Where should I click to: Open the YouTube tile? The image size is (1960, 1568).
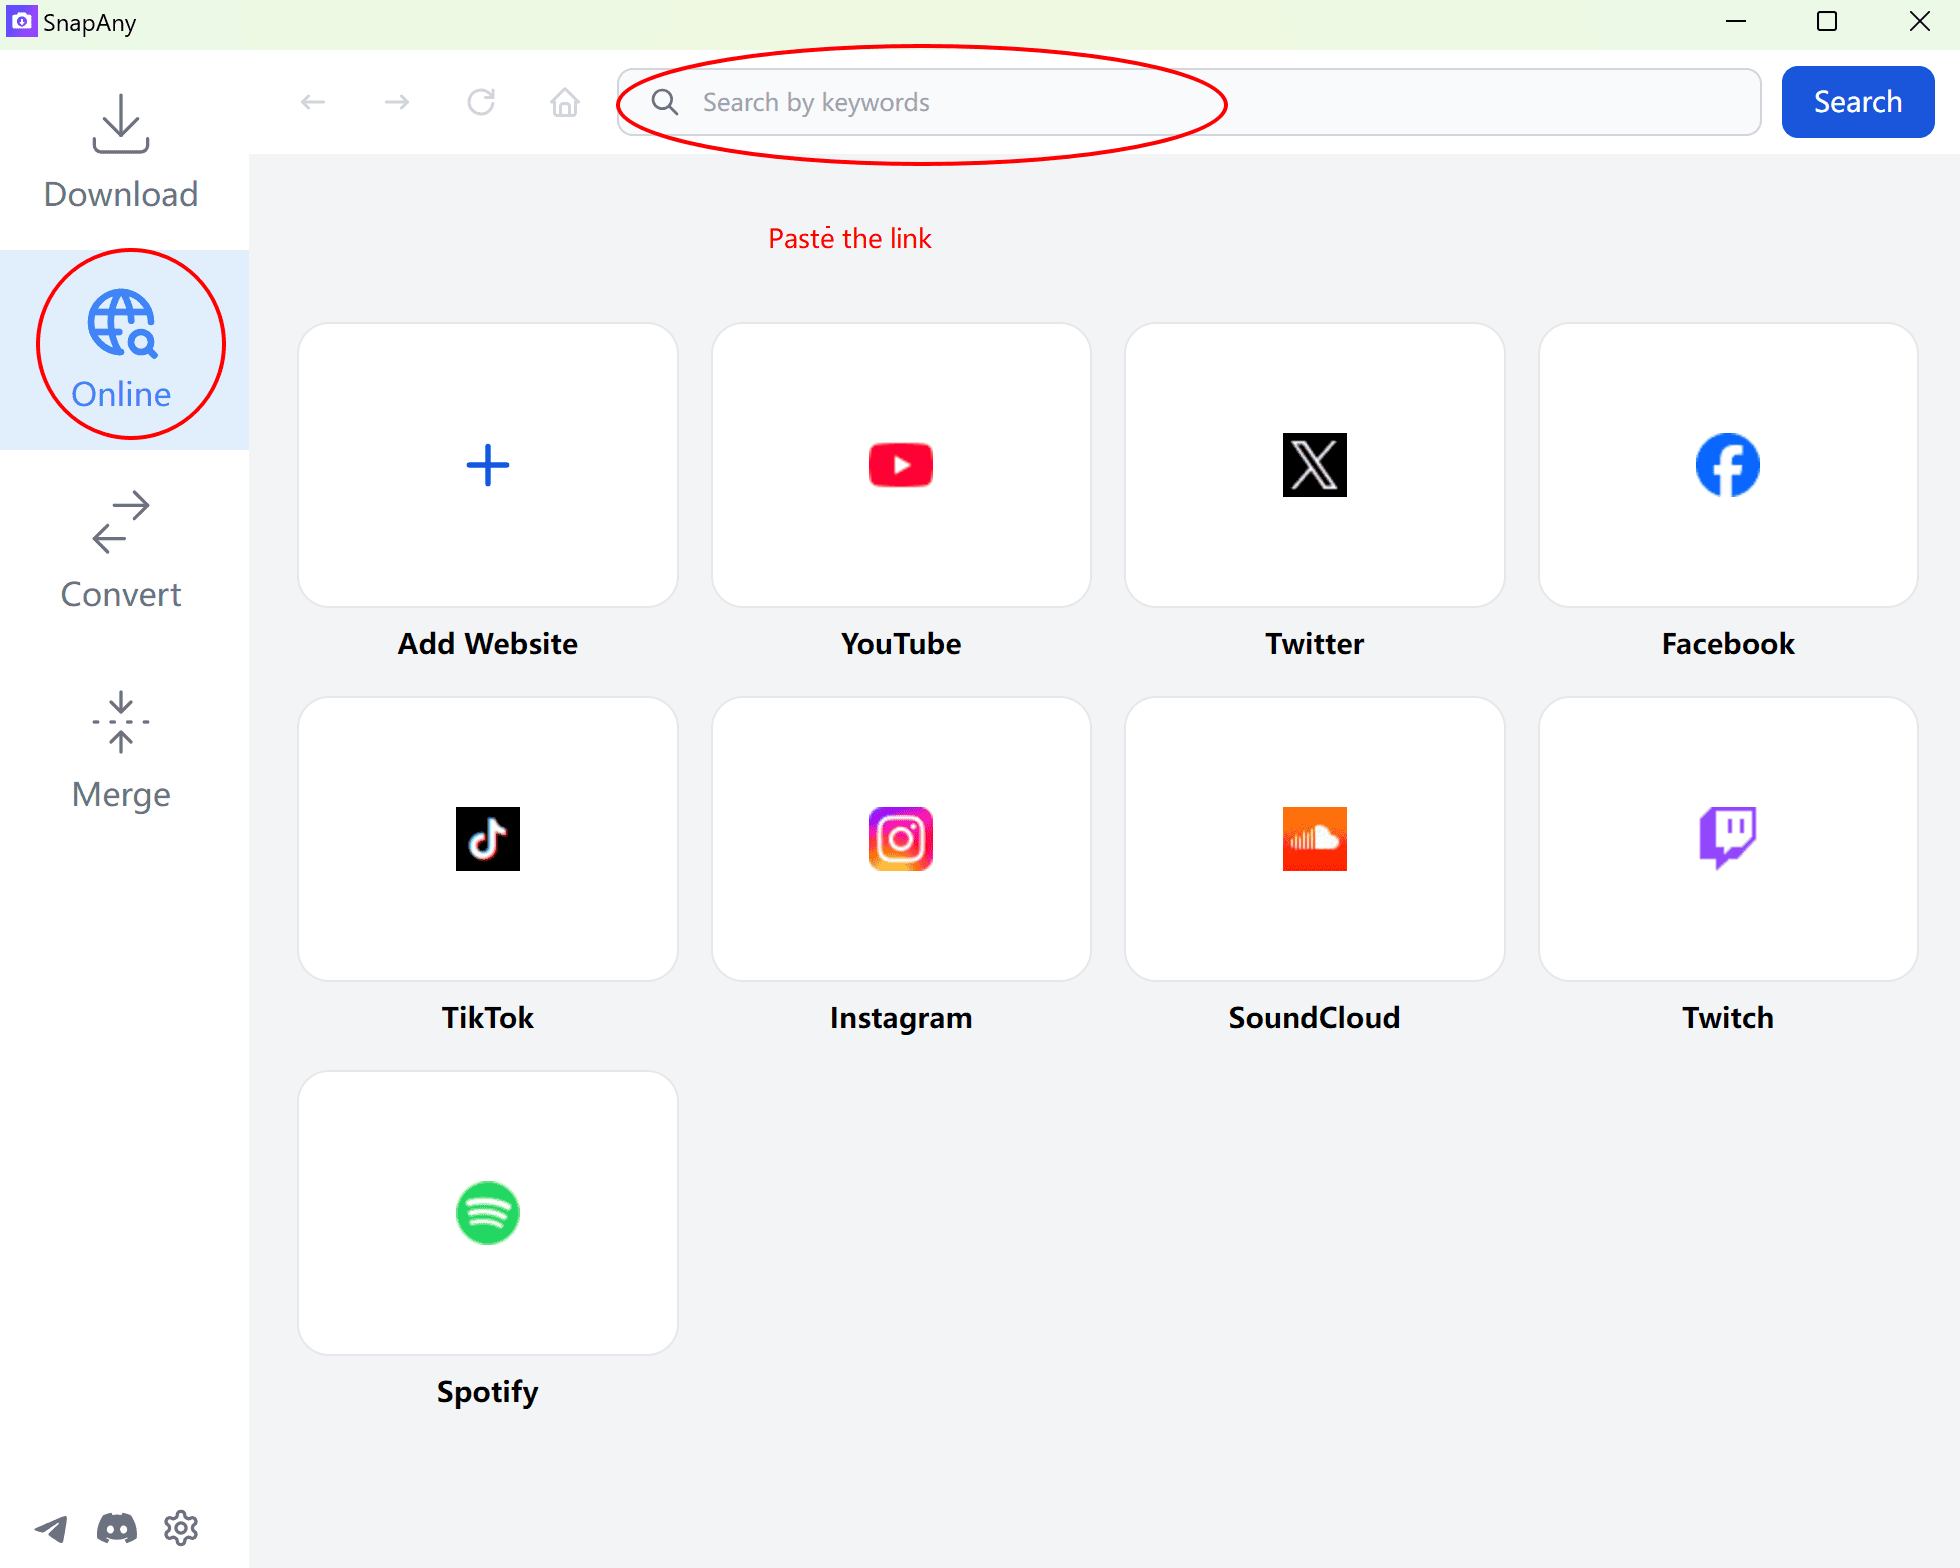(901, 465)
